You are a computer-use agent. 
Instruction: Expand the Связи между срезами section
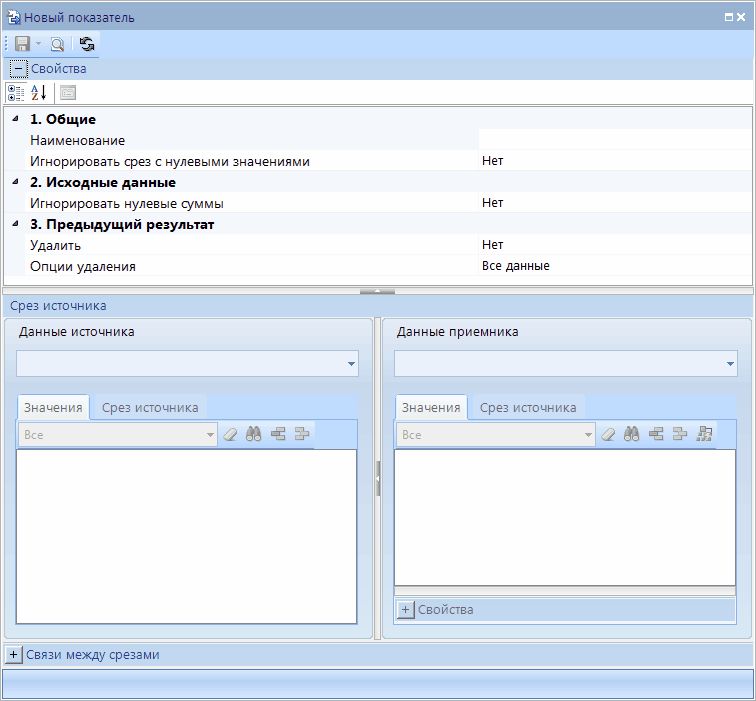[x=14, y=655]
